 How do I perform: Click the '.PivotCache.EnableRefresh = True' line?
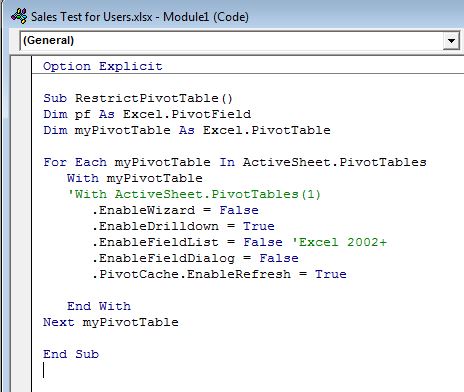[219, 274]
